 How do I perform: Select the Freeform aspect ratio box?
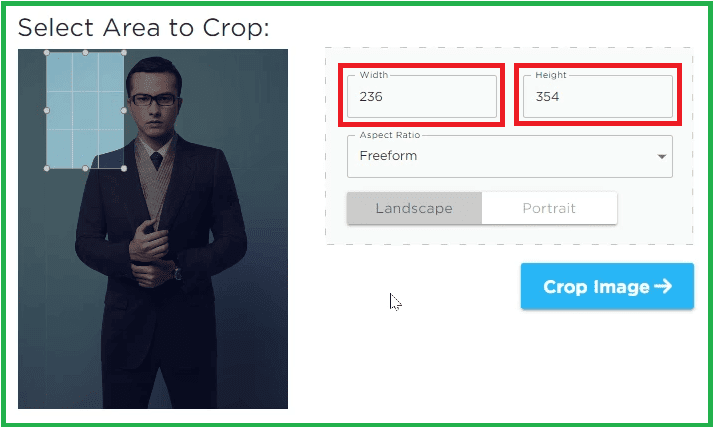click(510, 156)
